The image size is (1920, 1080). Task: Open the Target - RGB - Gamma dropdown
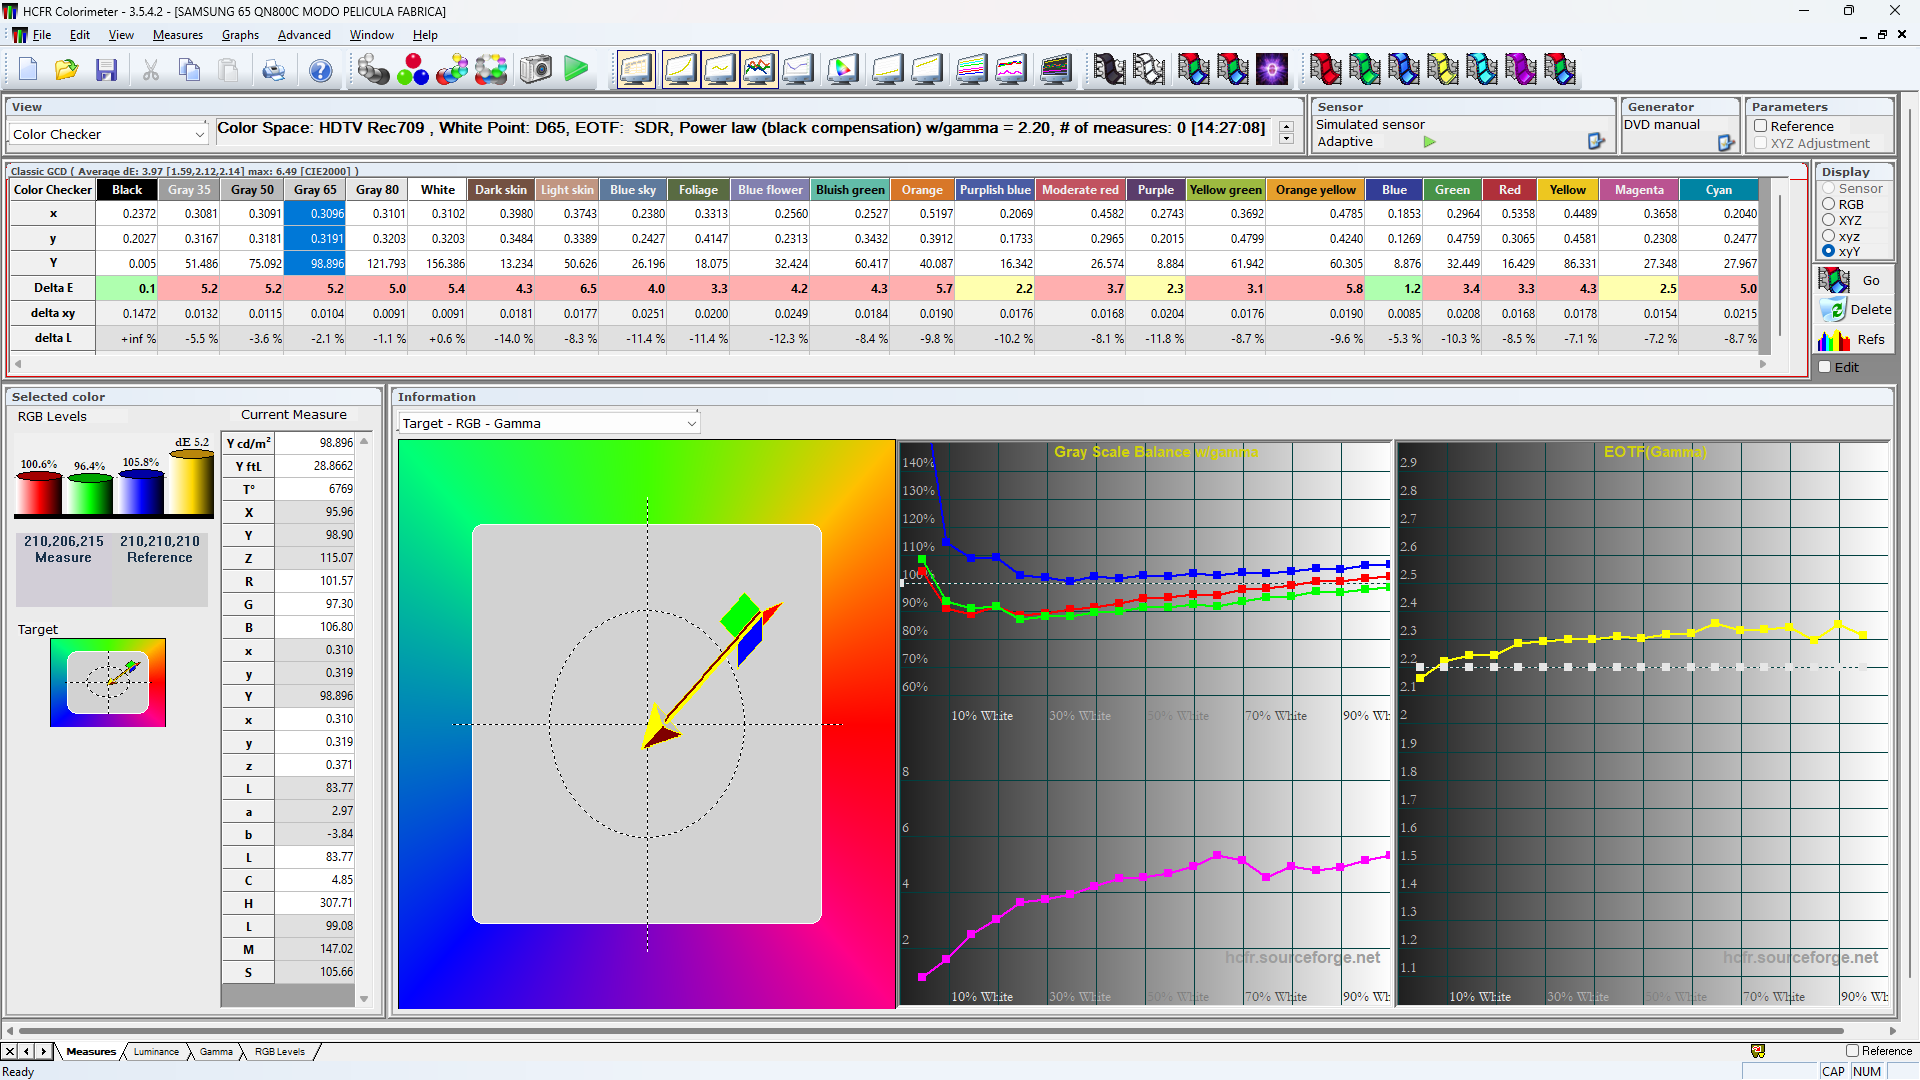click(691, 423)
